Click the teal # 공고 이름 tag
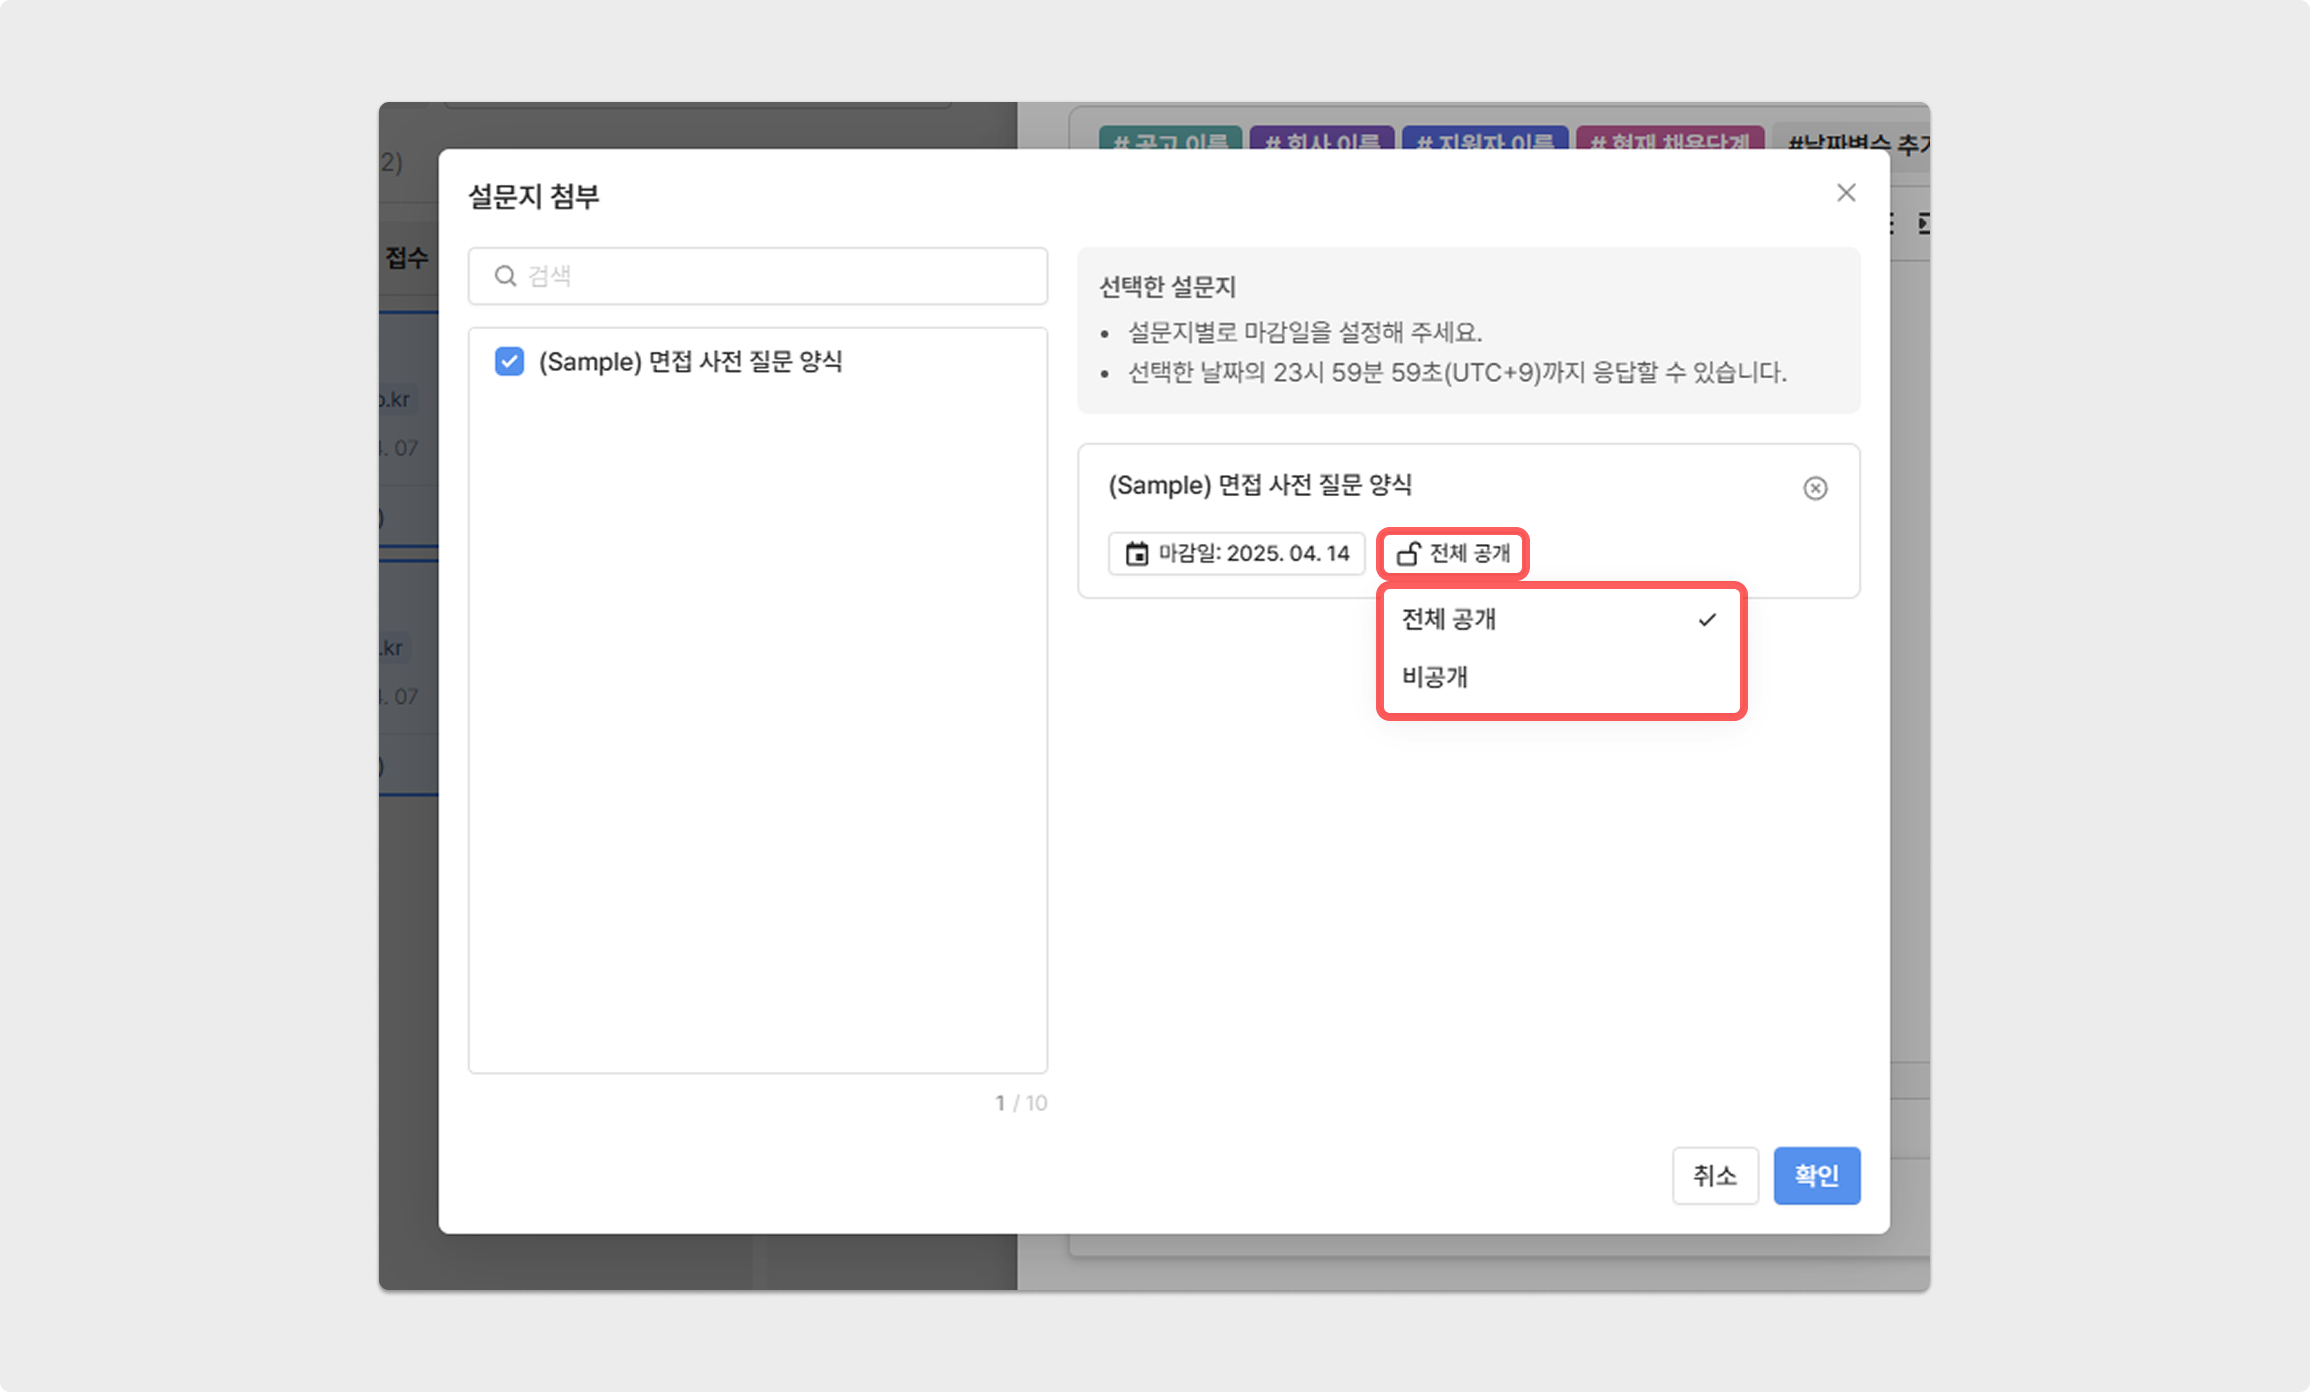Image resolution: width=2310 pixels, height=1392 pixels. click(1170, 139)
